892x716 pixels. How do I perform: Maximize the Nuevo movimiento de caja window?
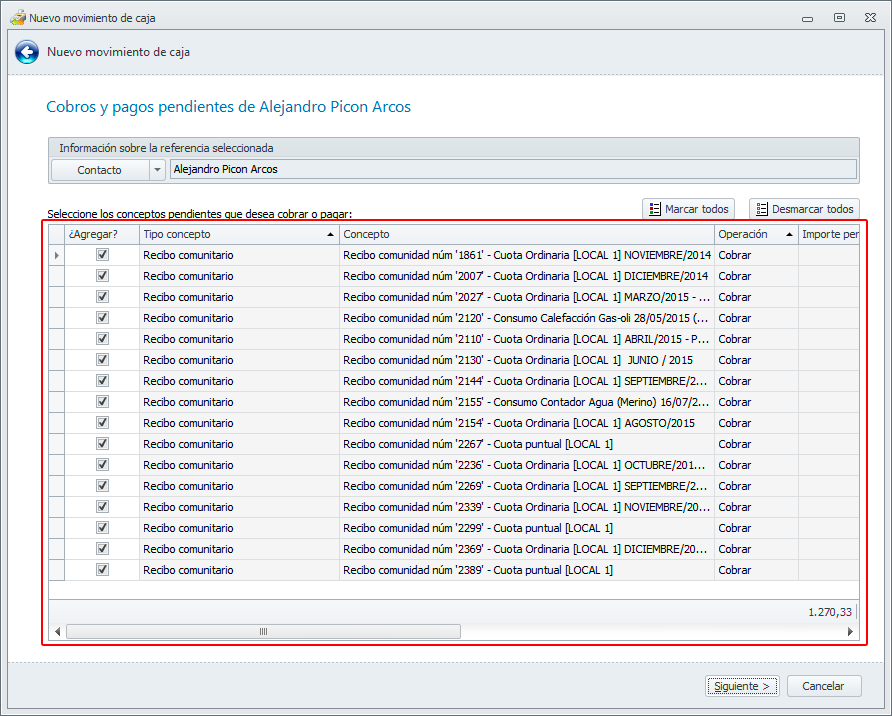[839, 18]
